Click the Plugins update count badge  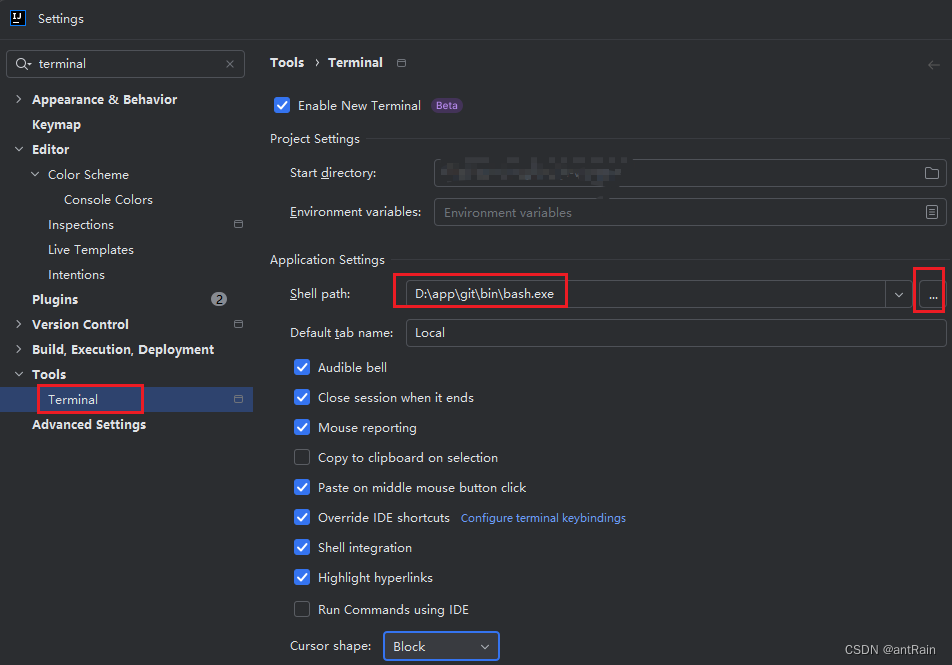[219, 299]
